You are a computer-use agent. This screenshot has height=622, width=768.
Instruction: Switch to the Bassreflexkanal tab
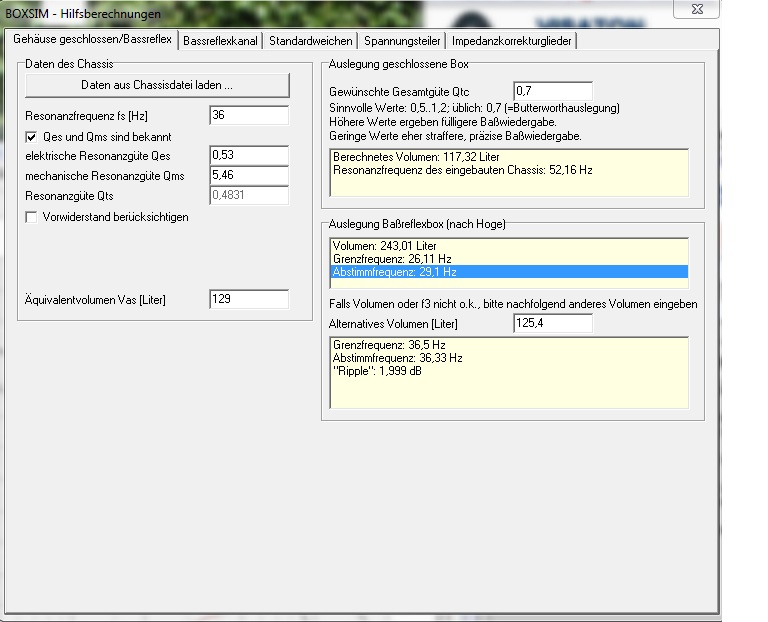point(220,41)
